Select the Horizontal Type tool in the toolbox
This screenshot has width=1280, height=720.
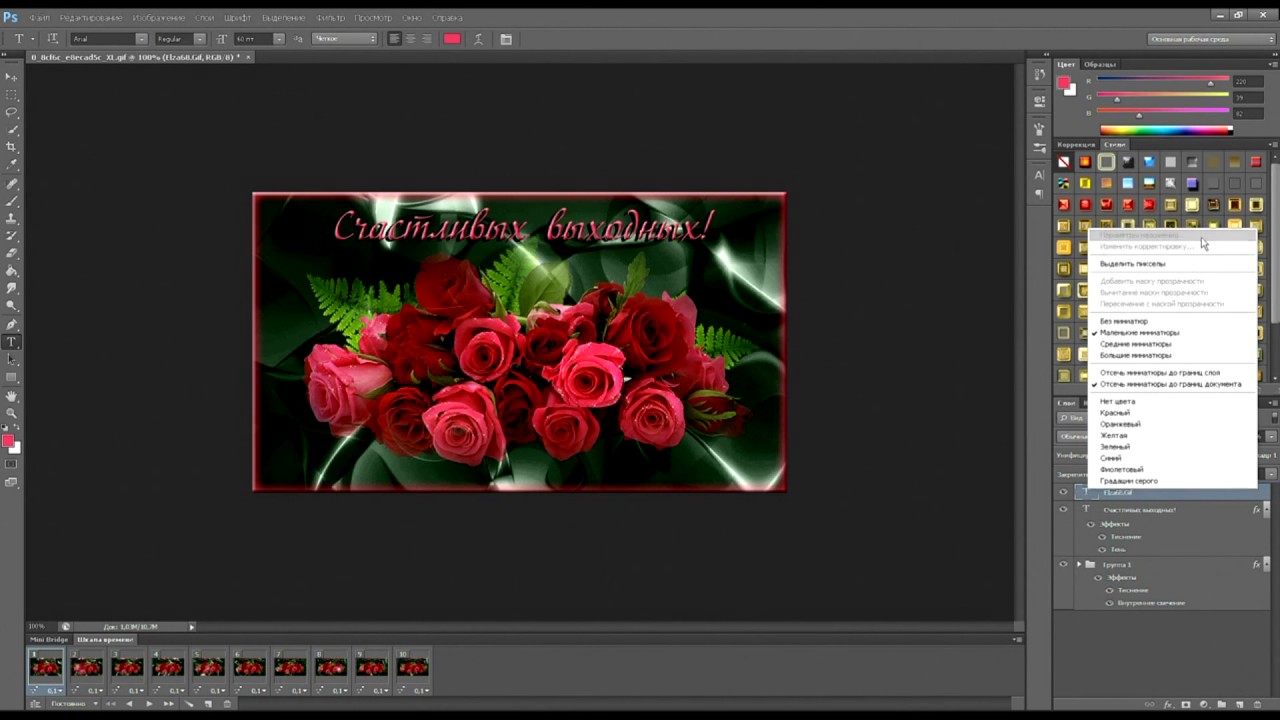tap(12, 342)
